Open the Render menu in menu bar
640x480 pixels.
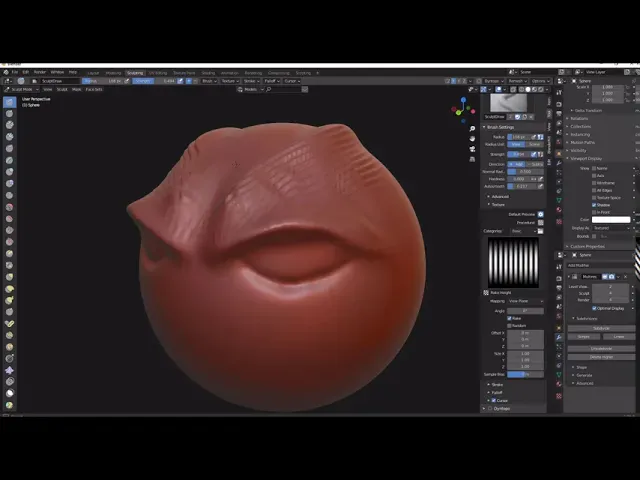point(40,72)
